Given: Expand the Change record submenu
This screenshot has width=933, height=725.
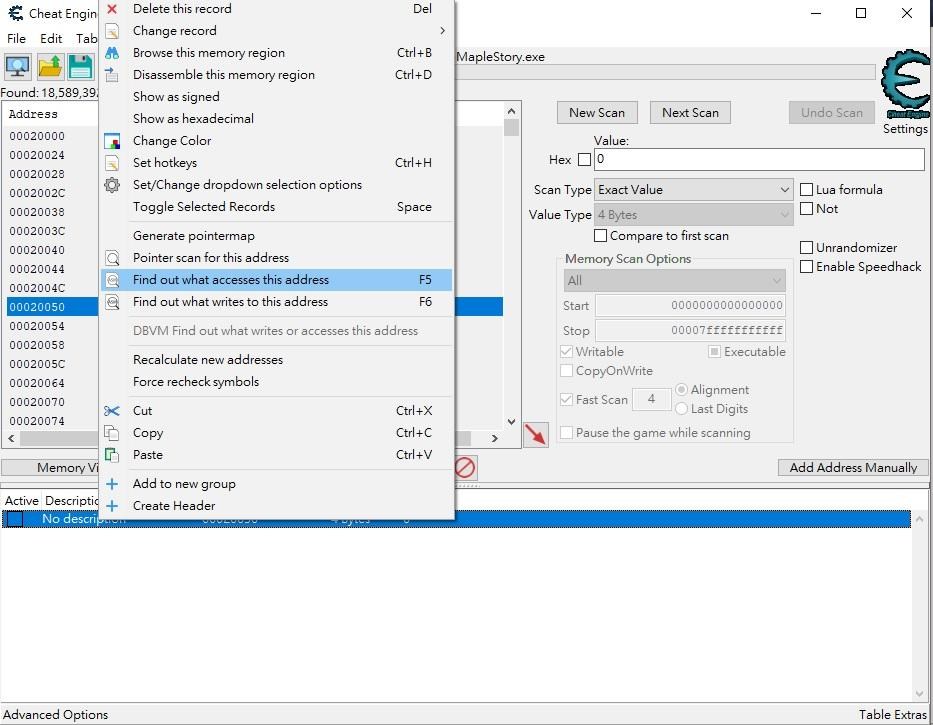Looking at the screenshot, I should click(175, 31).
